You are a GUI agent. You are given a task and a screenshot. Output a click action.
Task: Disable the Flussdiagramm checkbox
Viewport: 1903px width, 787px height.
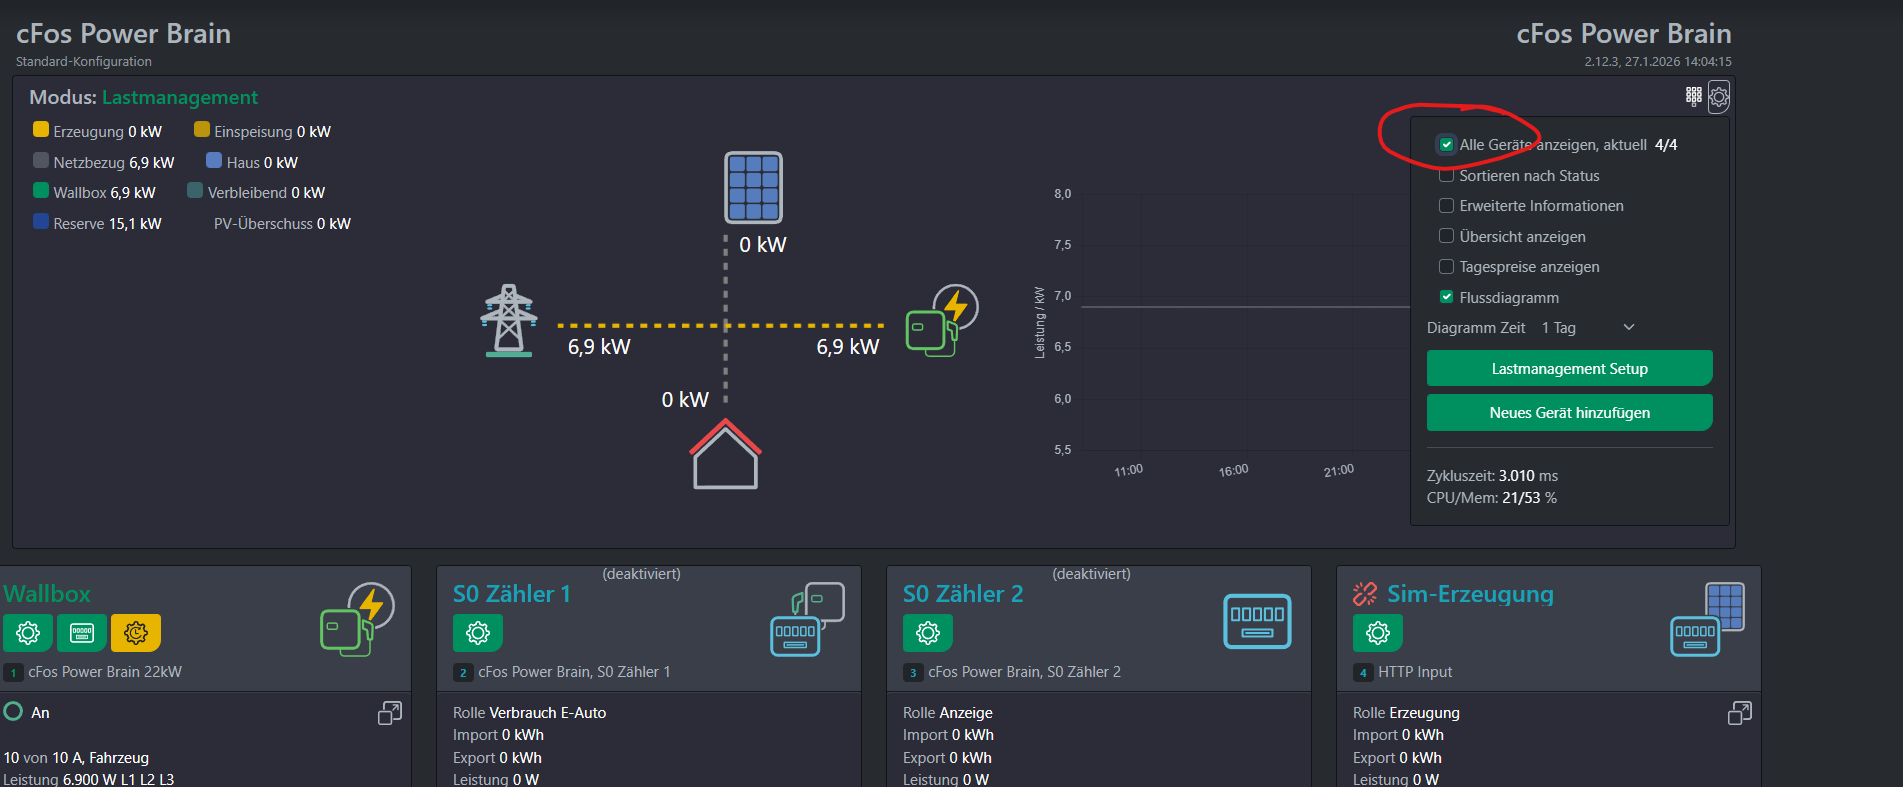coord(1446,297)
